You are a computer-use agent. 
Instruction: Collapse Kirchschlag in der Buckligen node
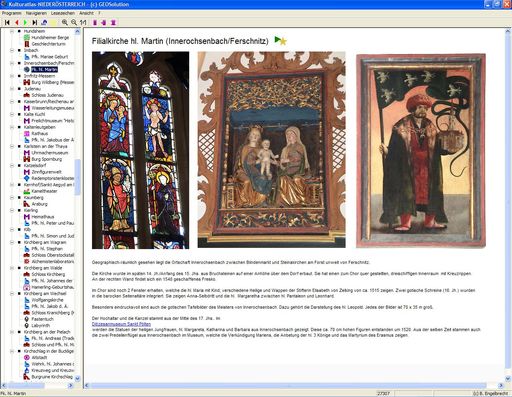tap(12, 351)
